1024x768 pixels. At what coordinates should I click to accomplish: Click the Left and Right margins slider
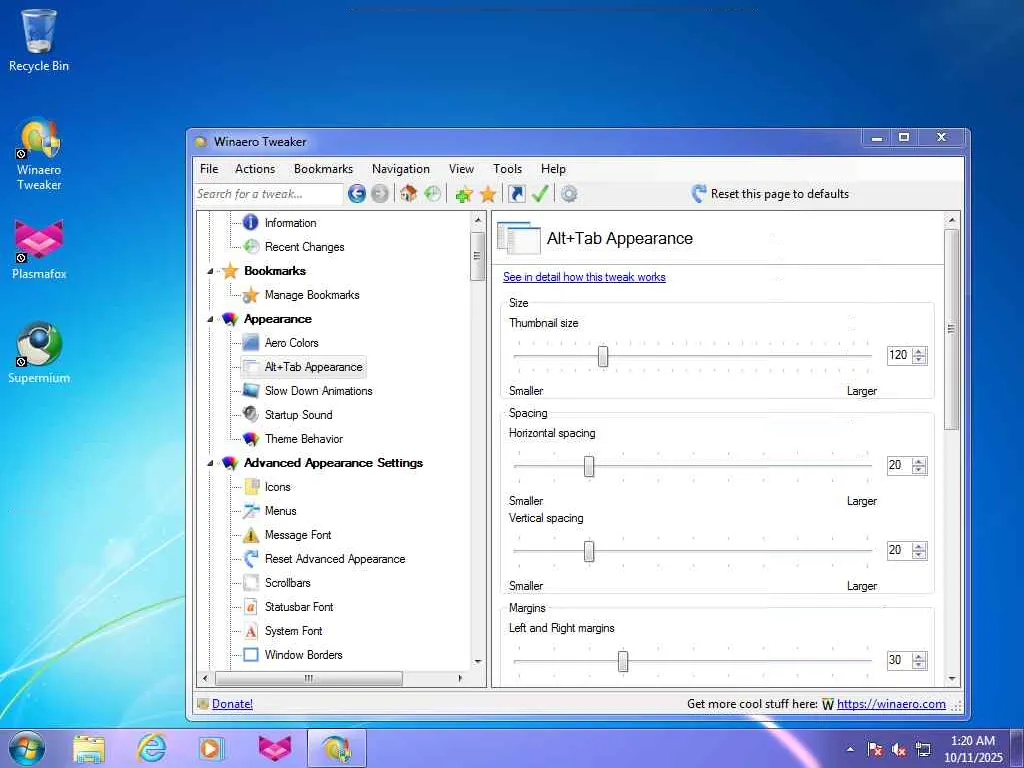tap(623, 661)
